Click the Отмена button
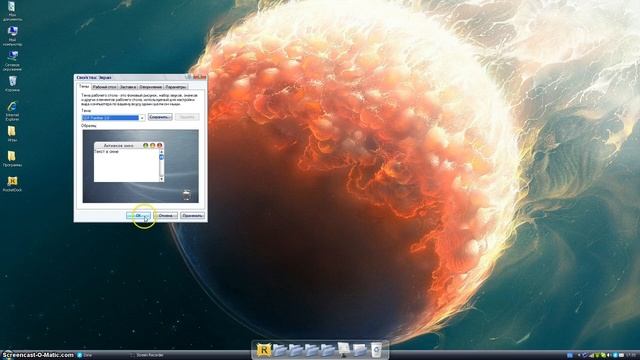640x360 pixels. coord(165,216)
